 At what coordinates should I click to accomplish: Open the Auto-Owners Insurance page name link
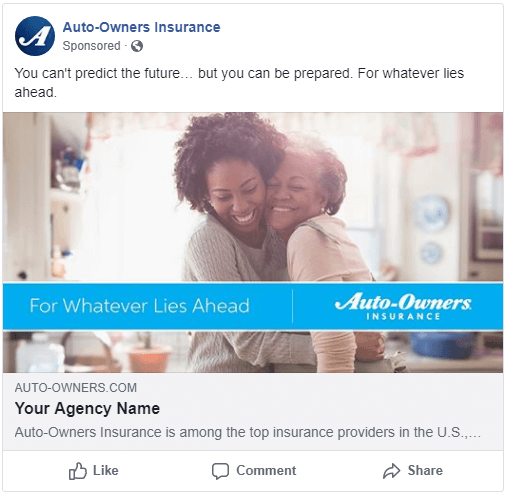coord(141,27)
